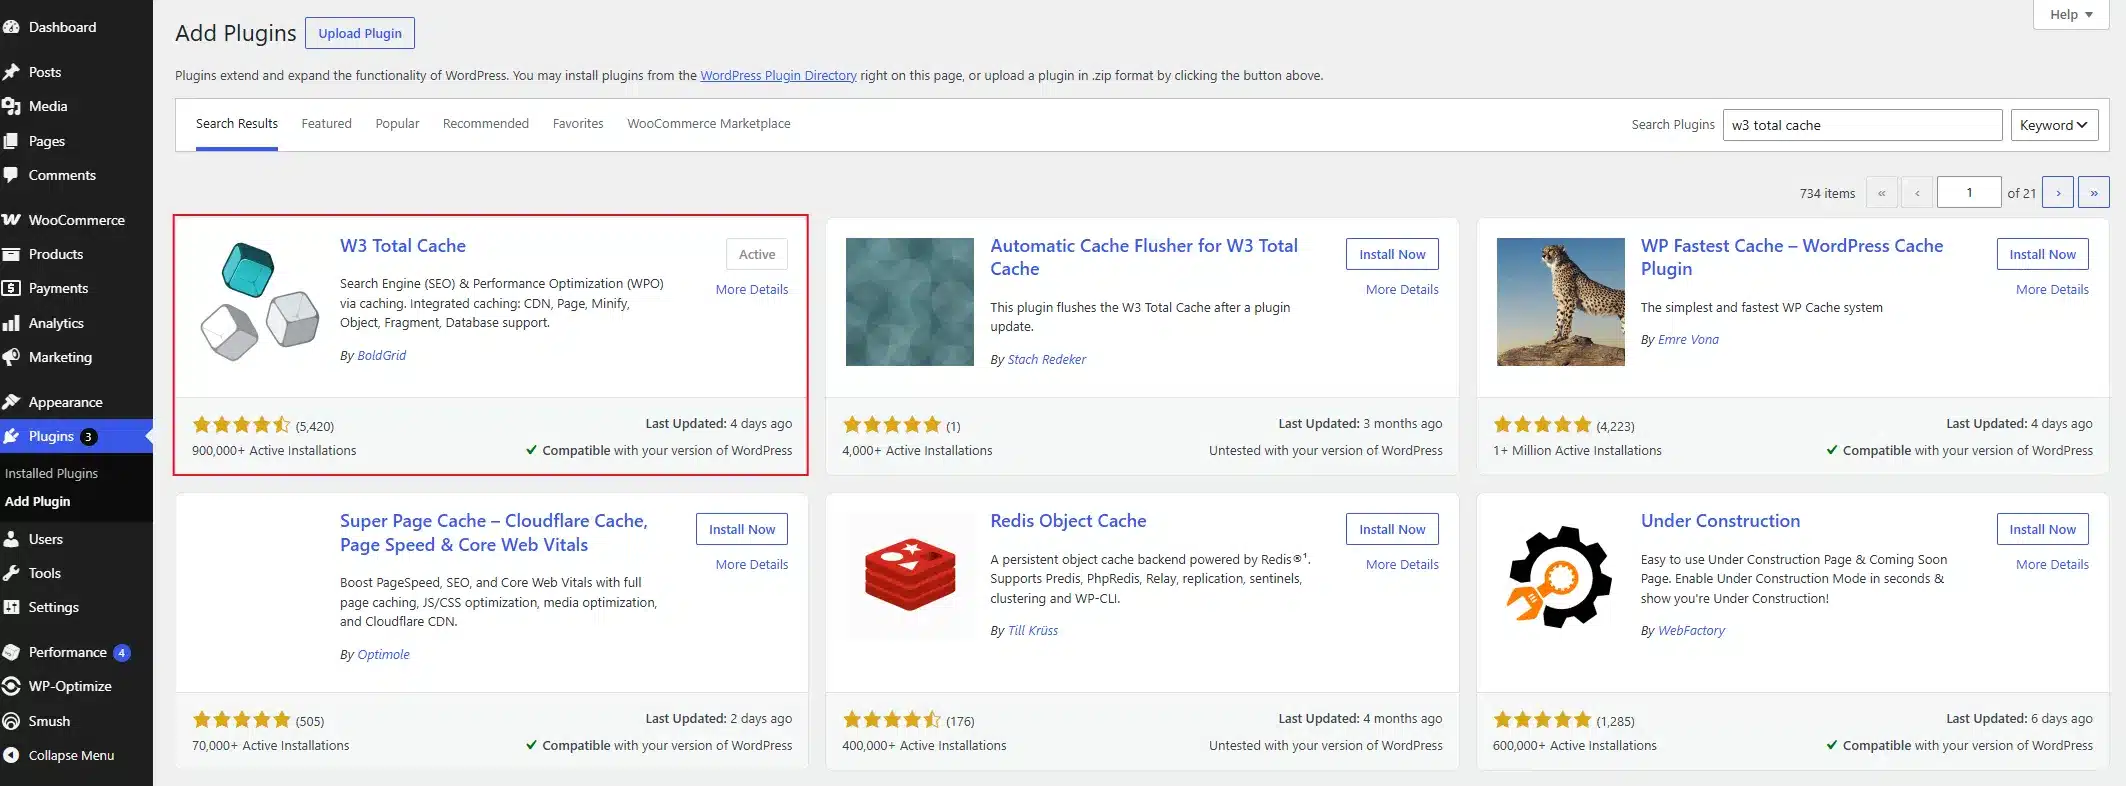Expand the Help dropdown tab
This screenshot has height=786, width=2126.
(x=2071, y=14)
